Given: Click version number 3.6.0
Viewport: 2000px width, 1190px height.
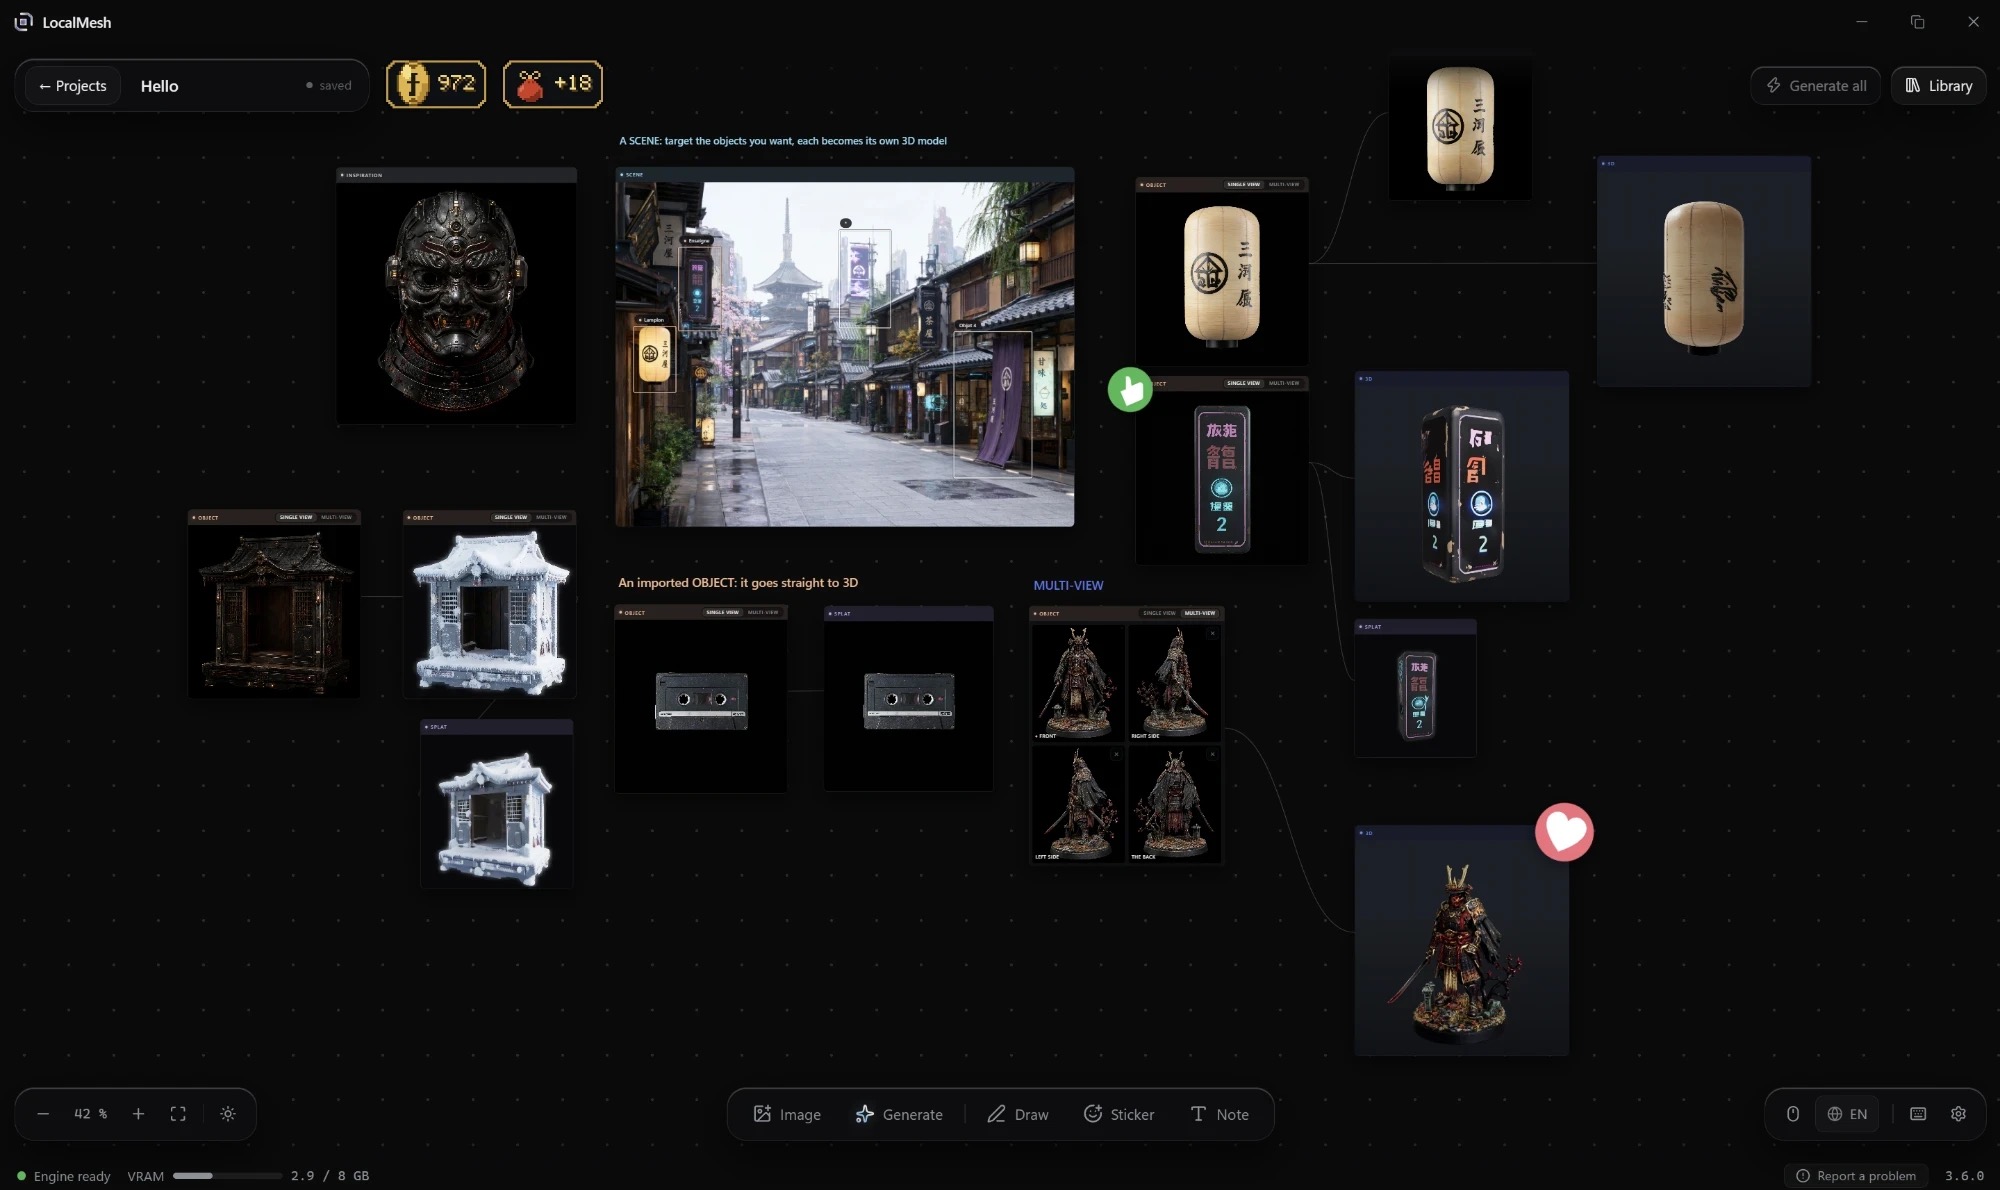Looking at the screenshot, I should [x=1964, y=1176].
